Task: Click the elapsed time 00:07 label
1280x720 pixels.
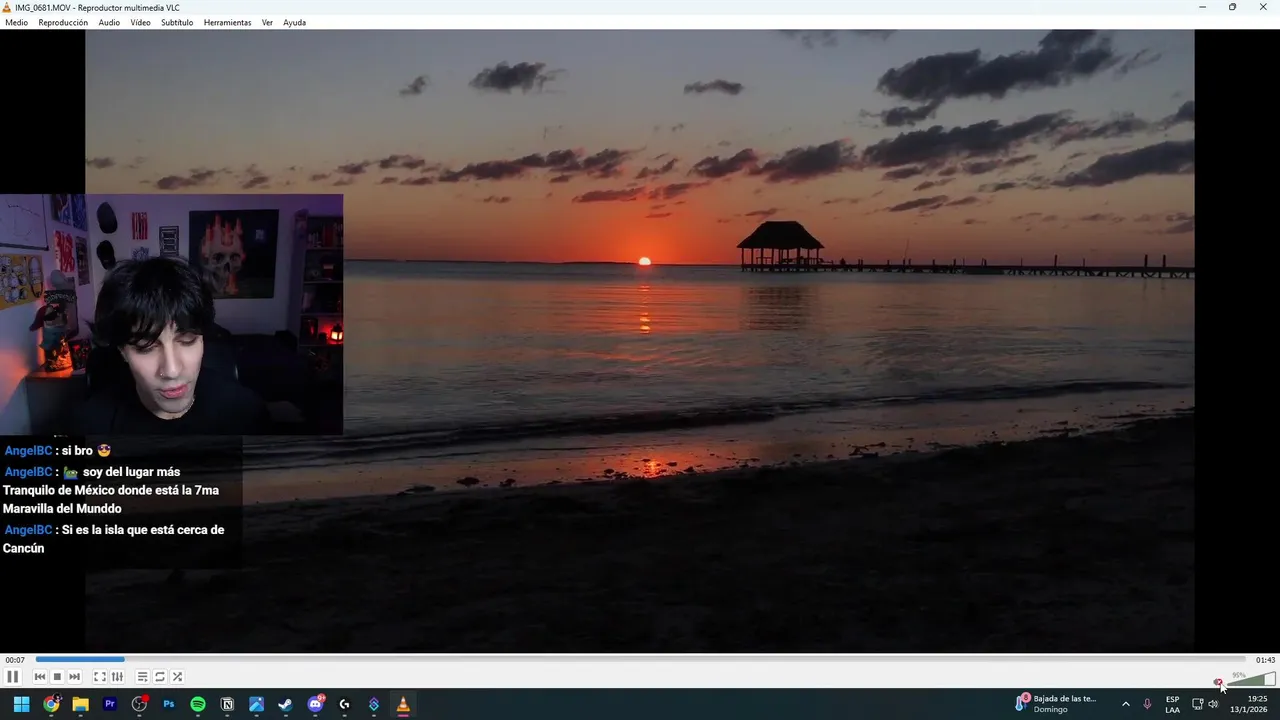Action: pos(15,660)
